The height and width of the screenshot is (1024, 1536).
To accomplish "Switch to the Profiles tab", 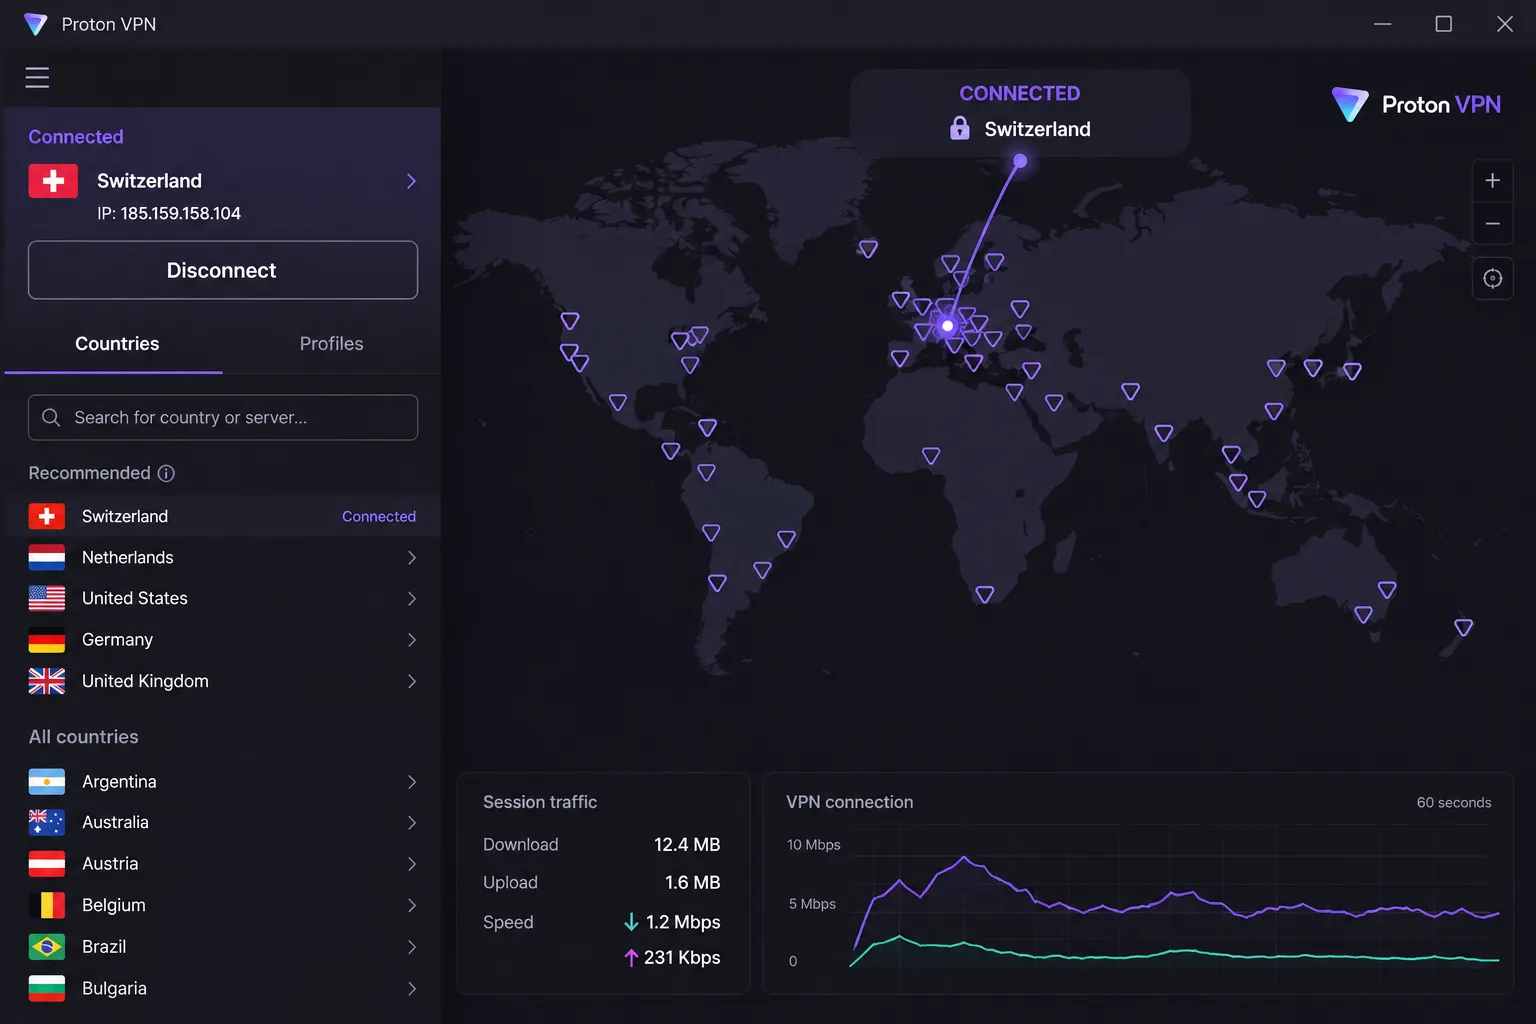I will tap(332, 344).
